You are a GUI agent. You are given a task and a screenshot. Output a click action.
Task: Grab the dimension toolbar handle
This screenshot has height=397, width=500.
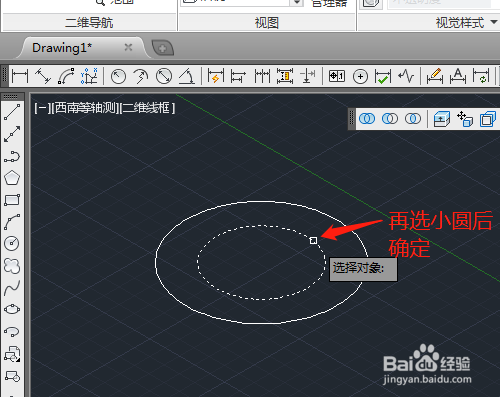point(5,75)
